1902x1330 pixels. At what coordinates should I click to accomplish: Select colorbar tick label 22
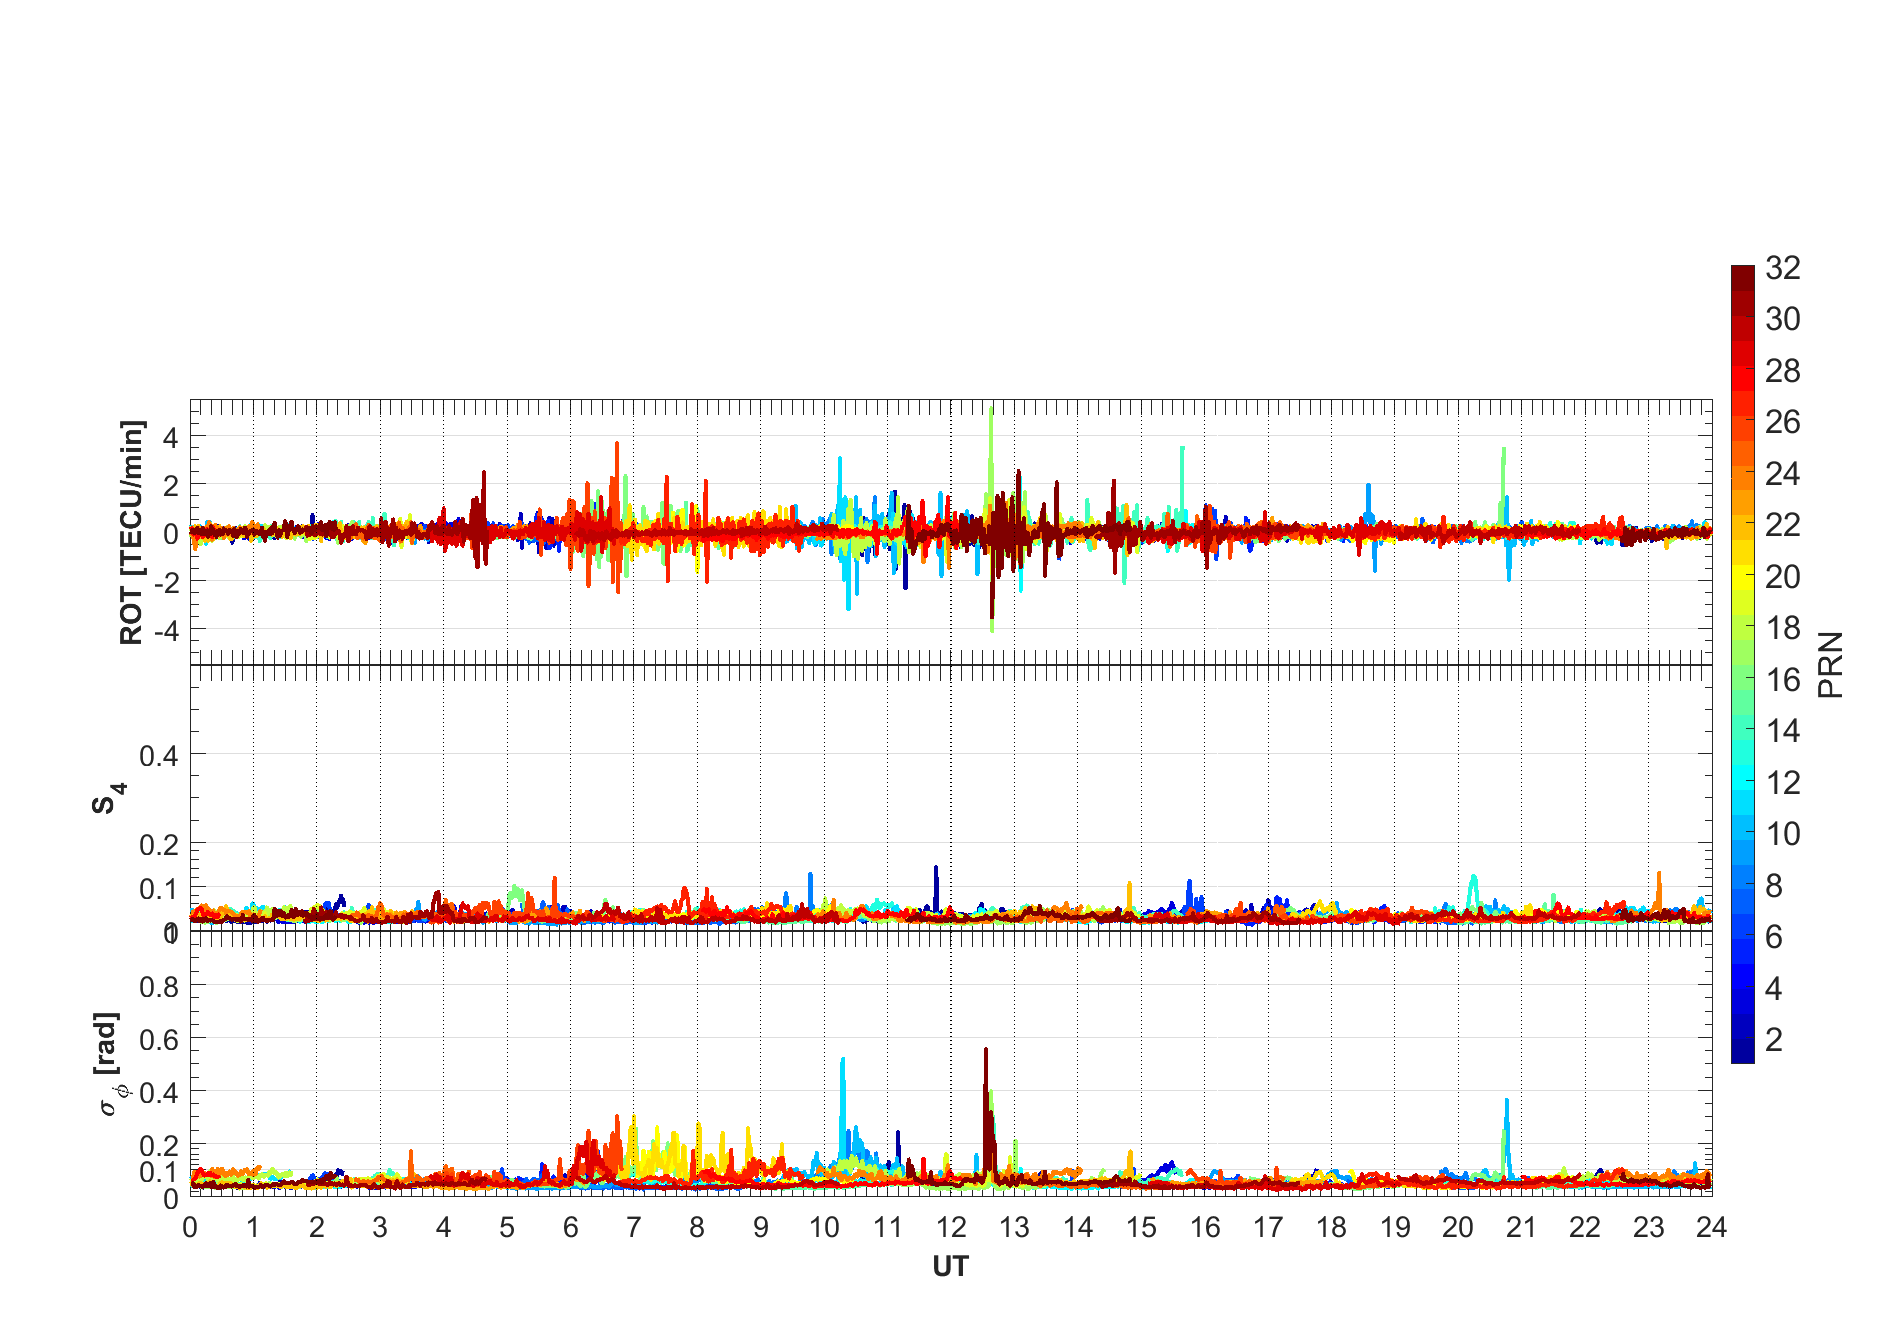(1783, 525)
